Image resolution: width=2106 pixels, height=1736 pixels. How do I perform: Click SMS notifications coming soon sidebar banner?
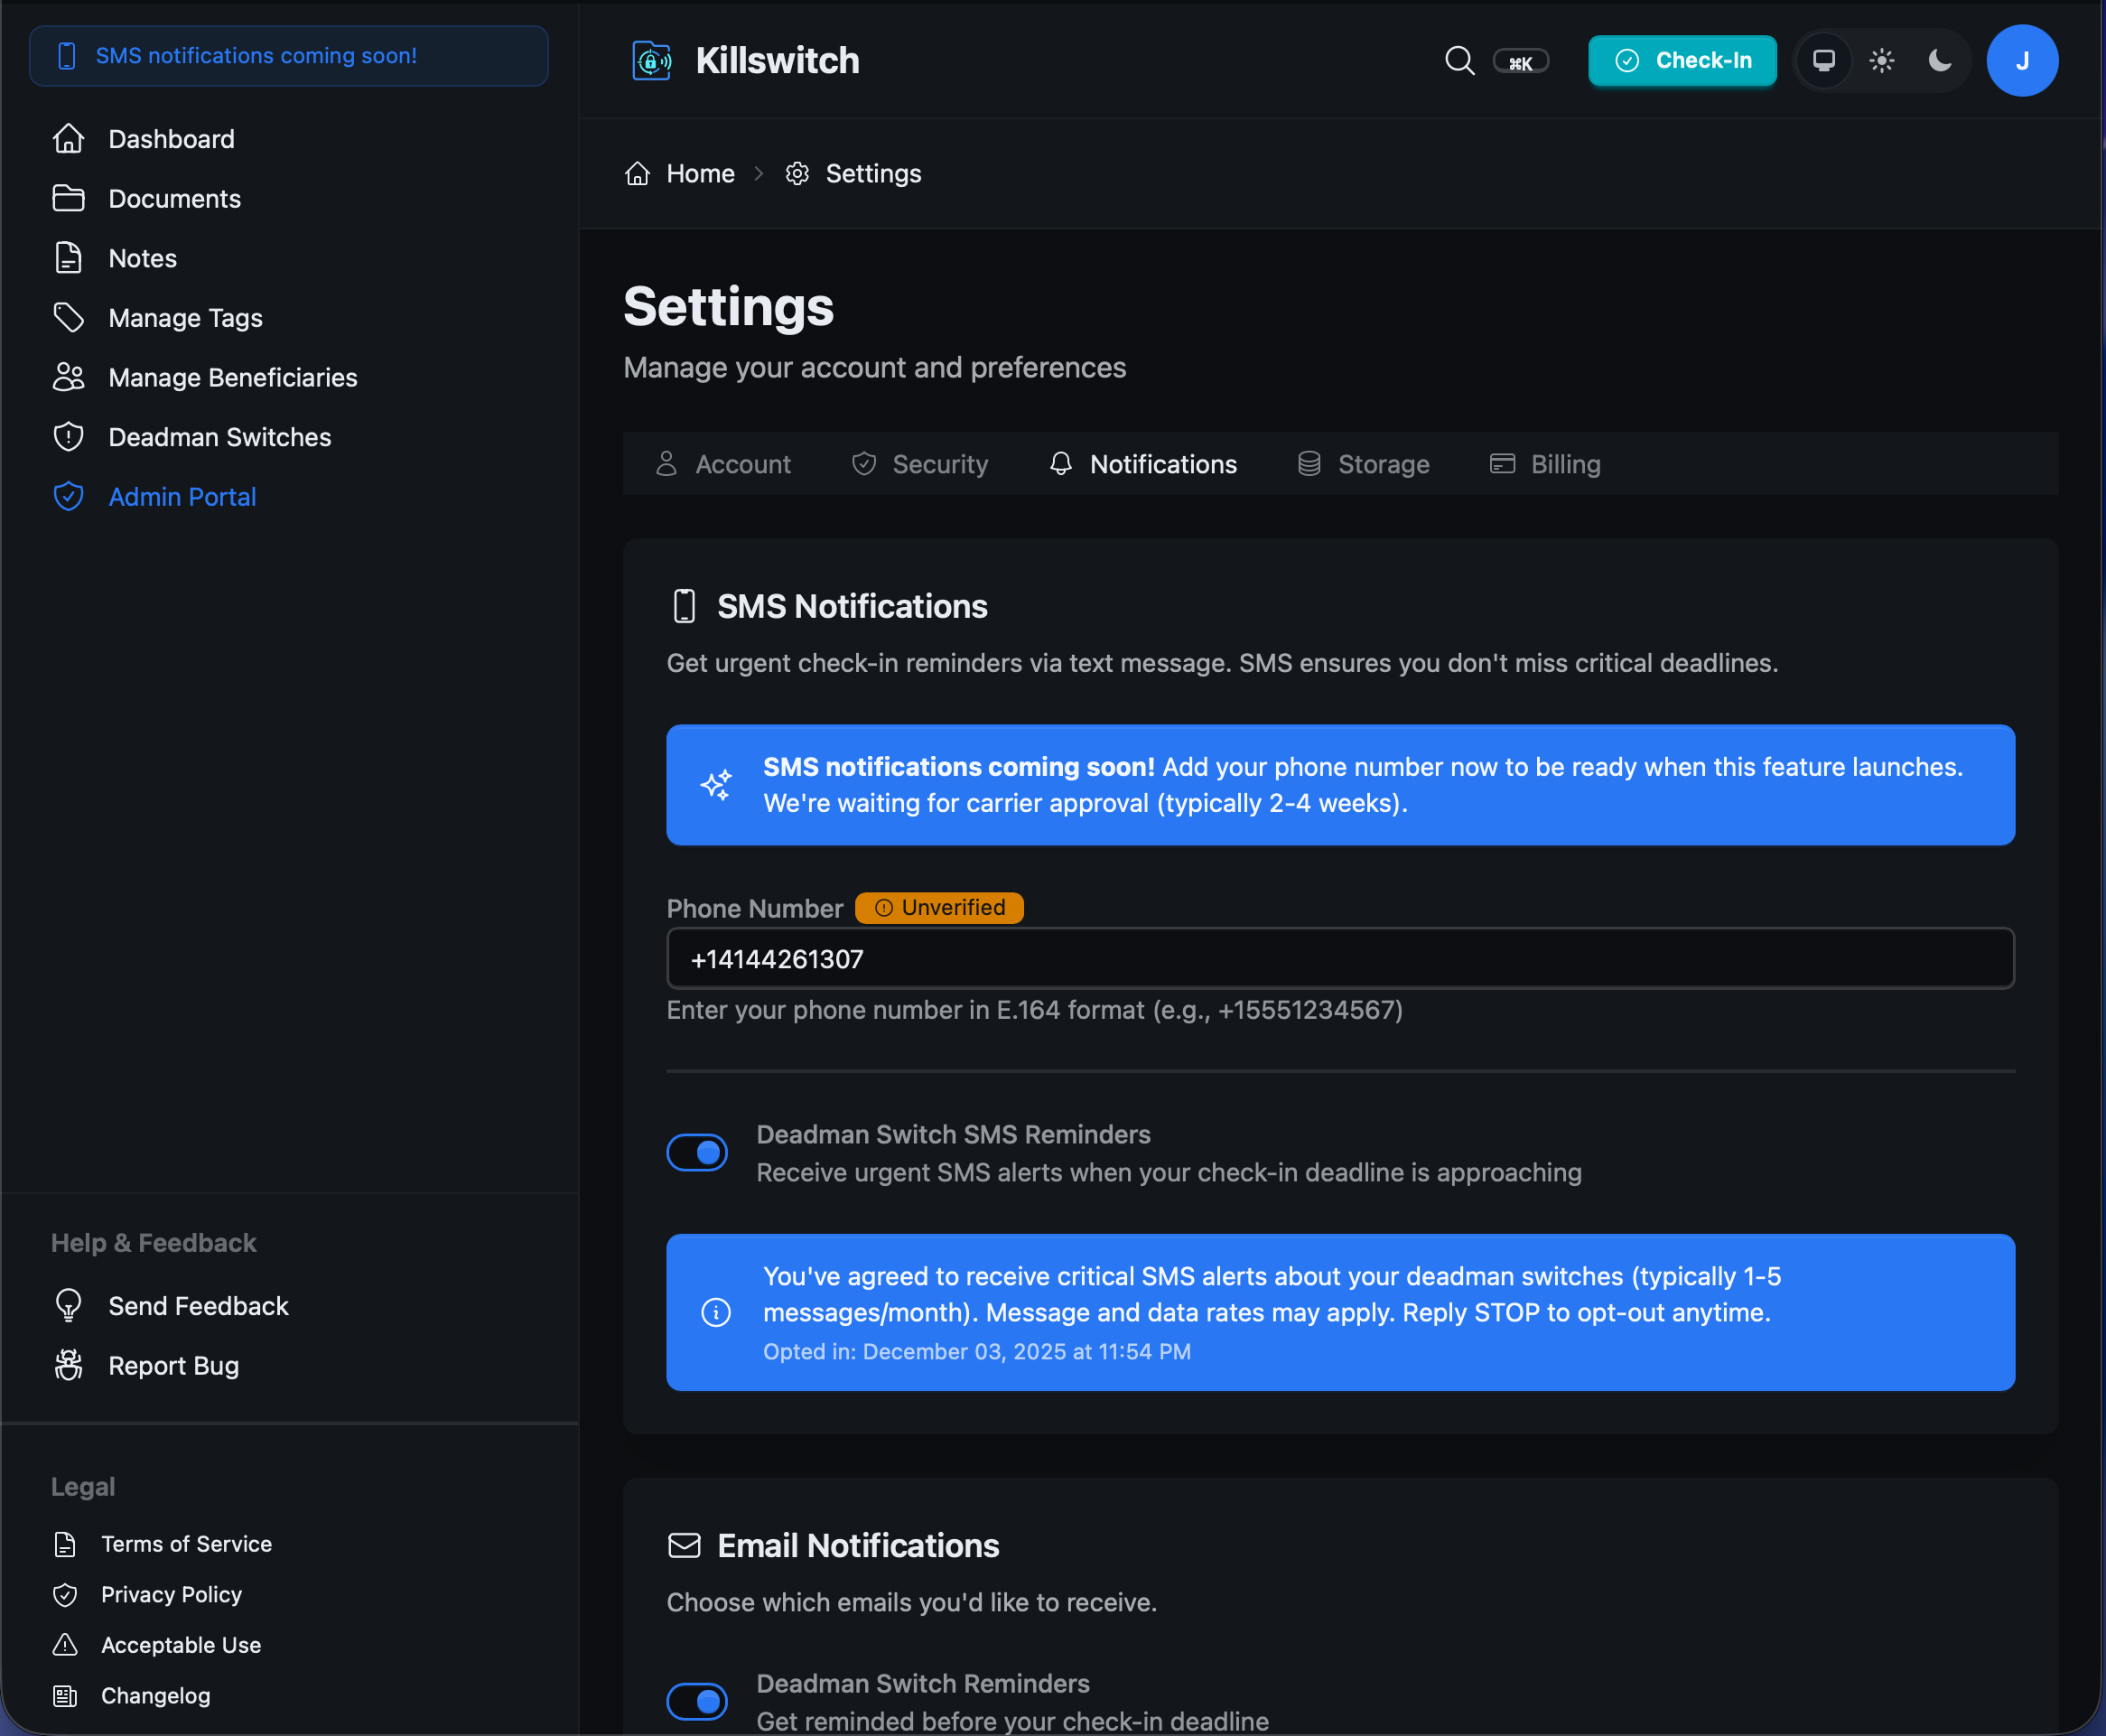point(289,56)
